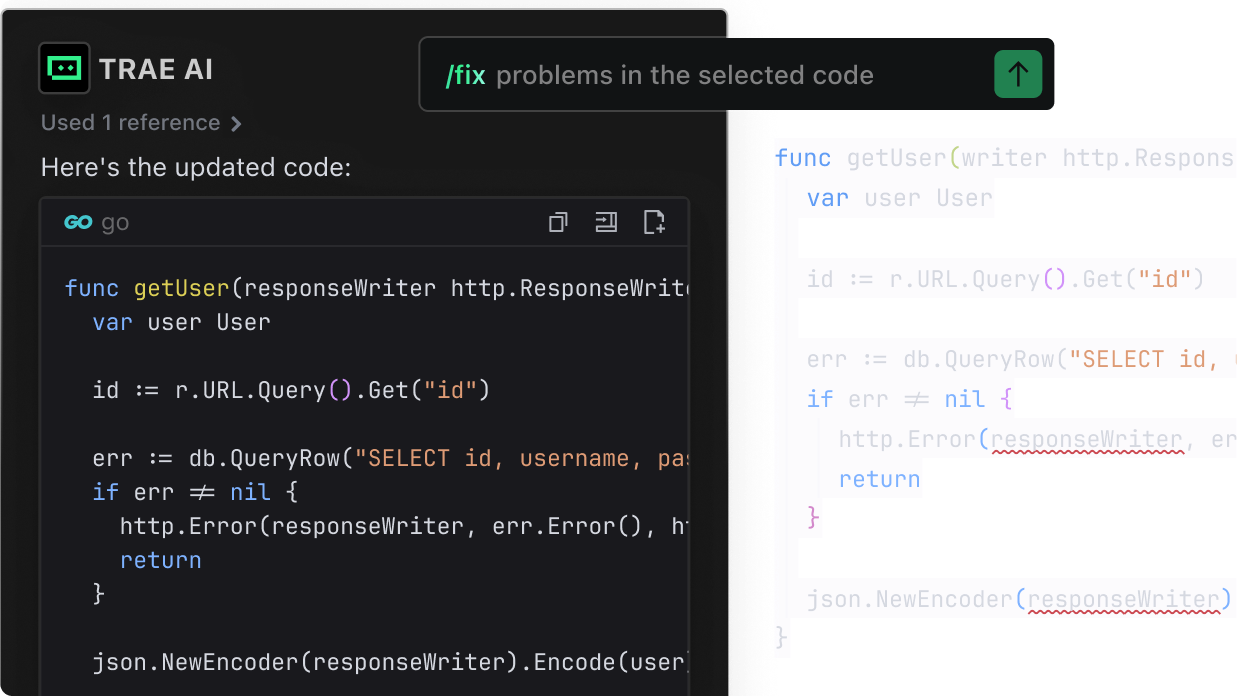Add the code to a new file icon
This screenshot has width=1237, height=696.
click(x=654, y=222)
